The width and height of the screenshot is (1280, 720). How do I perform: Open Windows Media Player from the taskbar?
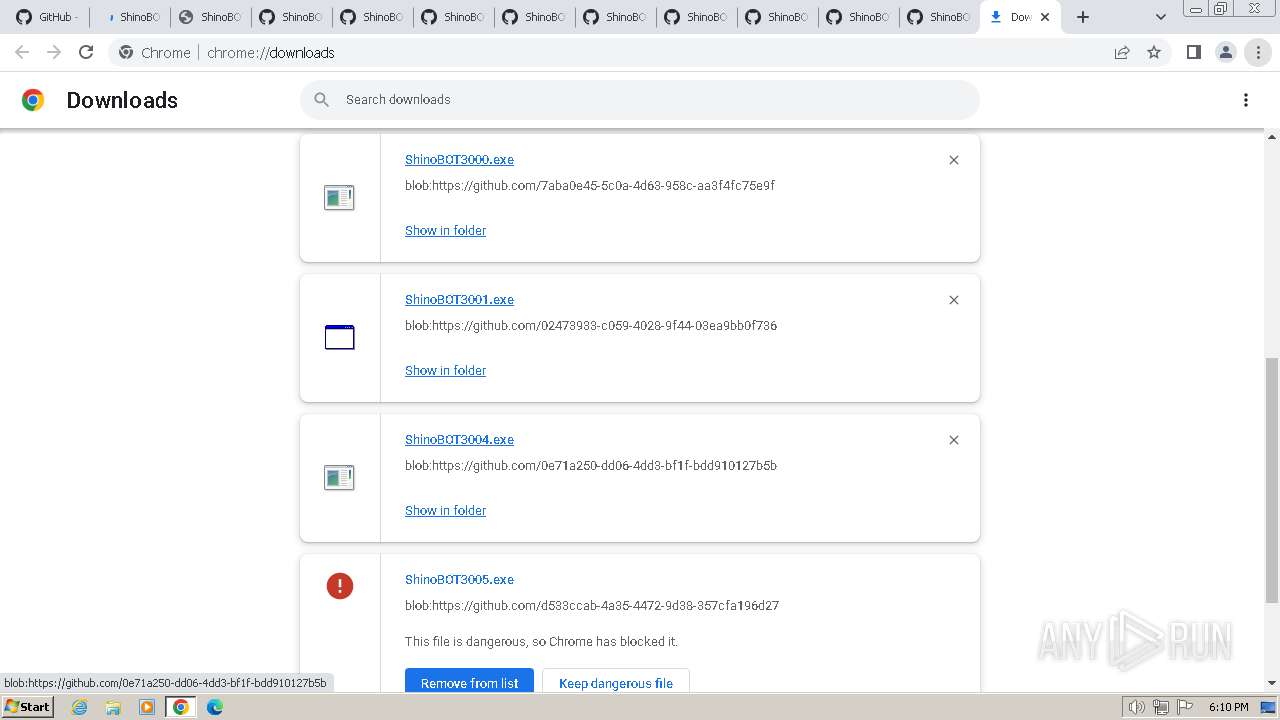pyautogui.click(x=147, y=707)
